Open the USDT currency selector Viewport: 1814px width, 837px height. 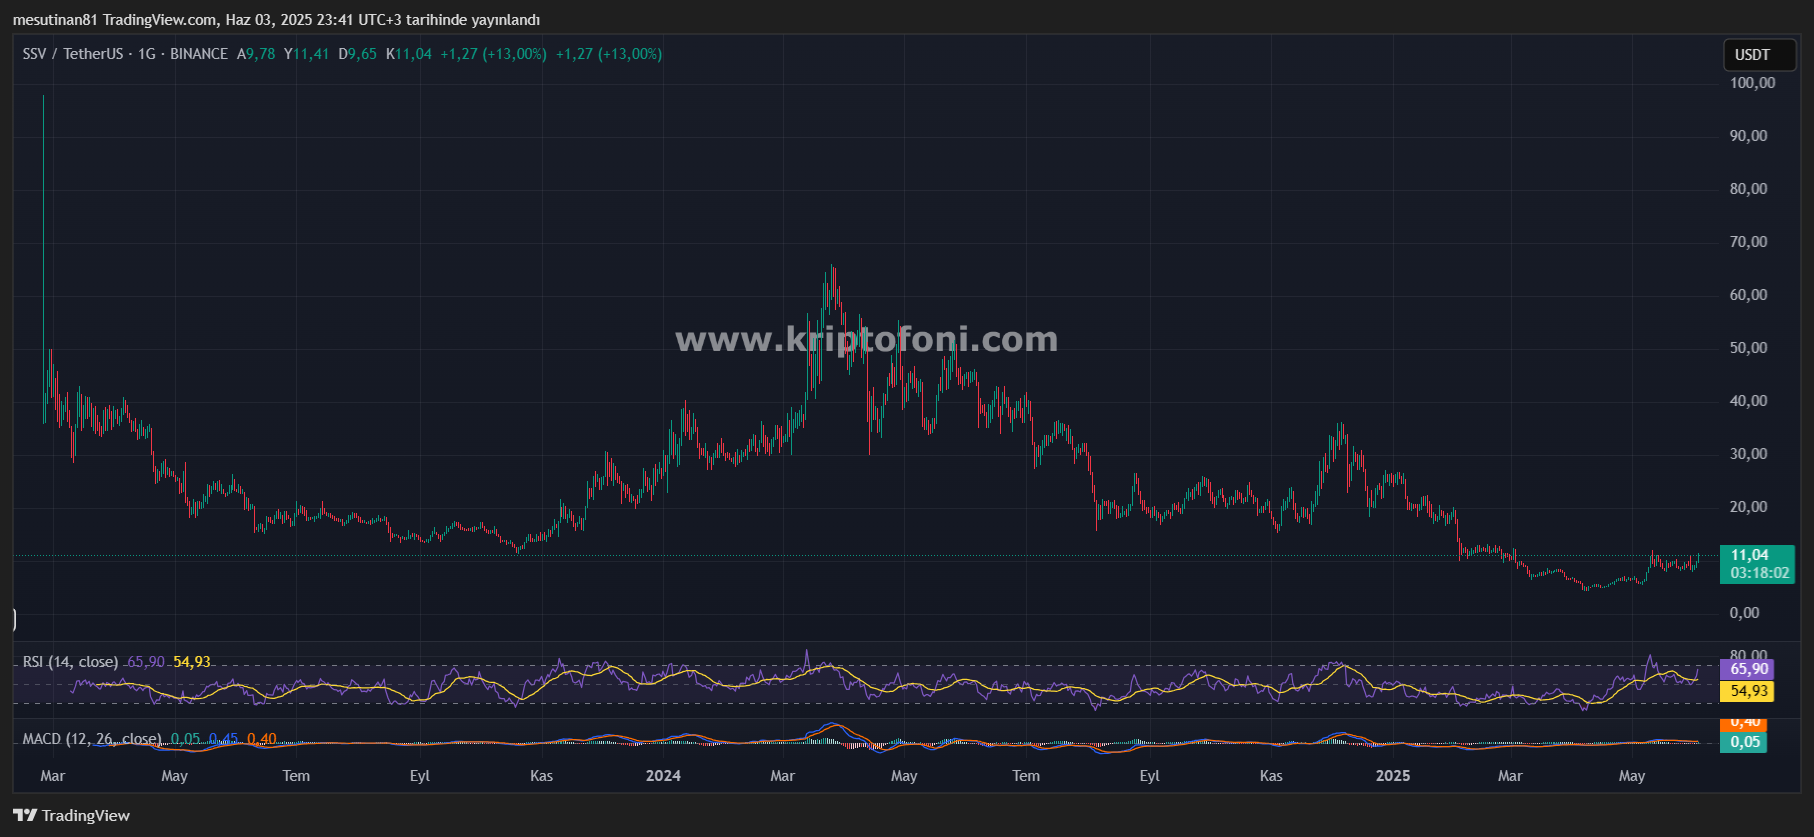coord(1760,55)
